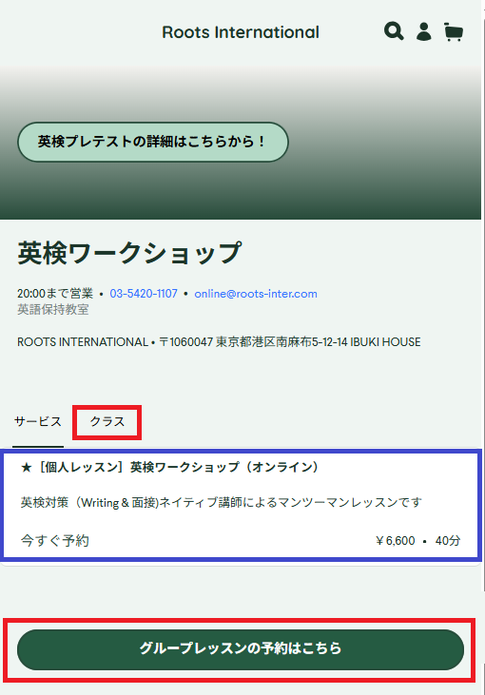Click the ￥6,600 price text
The width and height of the screenshot is (485, 695).
click(x=395, y=541)
